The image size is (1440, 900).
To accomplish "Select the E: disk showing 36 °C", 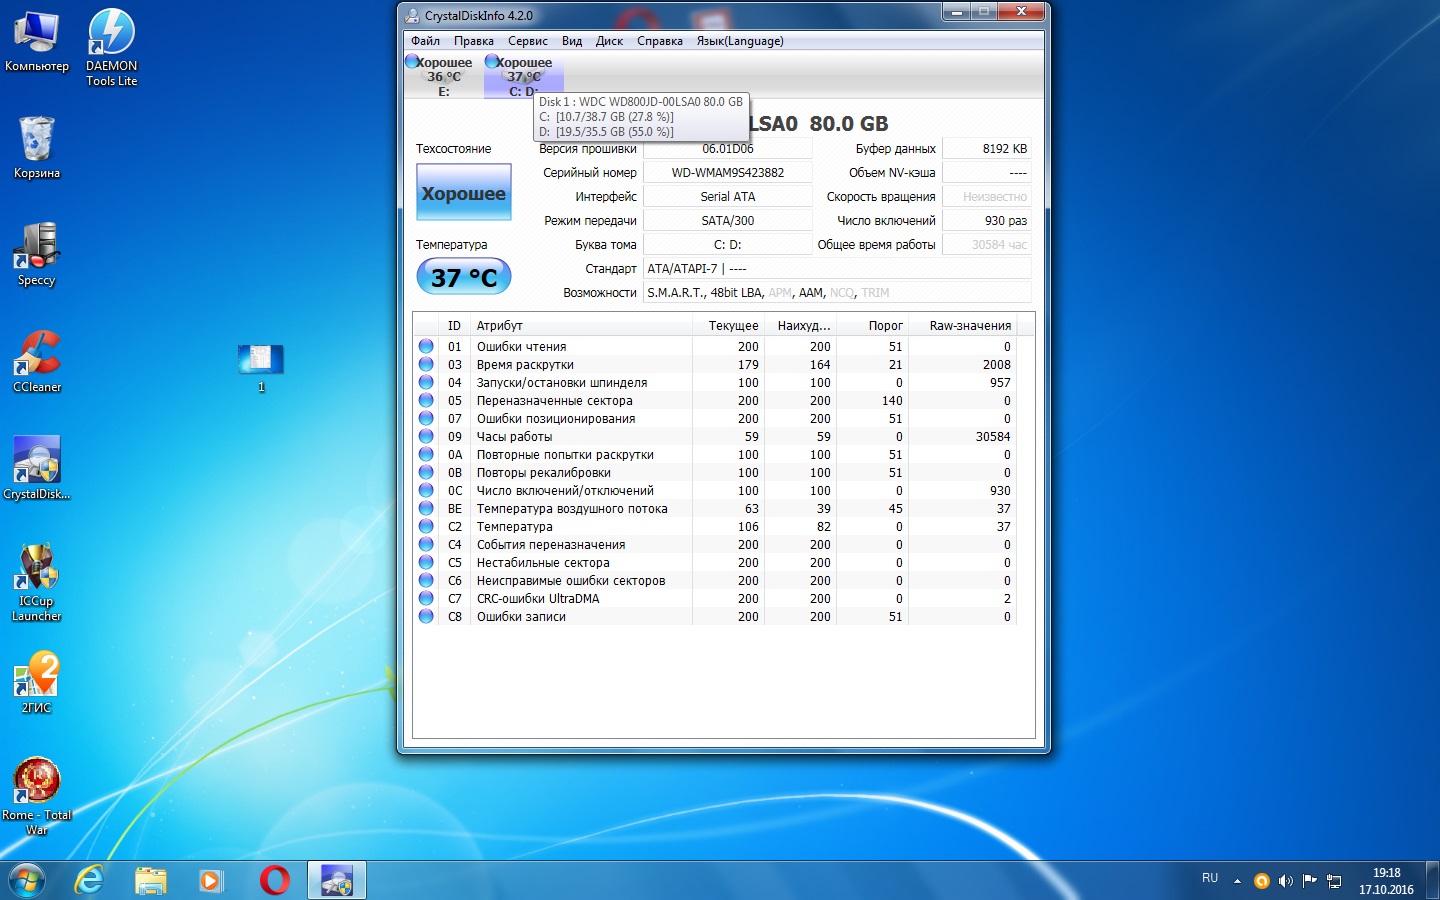I will pyautogui.click(x=443, y=76).
